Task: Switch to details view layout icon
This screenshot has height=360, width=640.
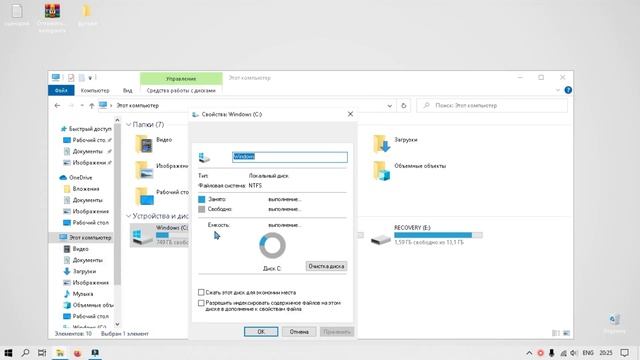Action: [556, 333]
